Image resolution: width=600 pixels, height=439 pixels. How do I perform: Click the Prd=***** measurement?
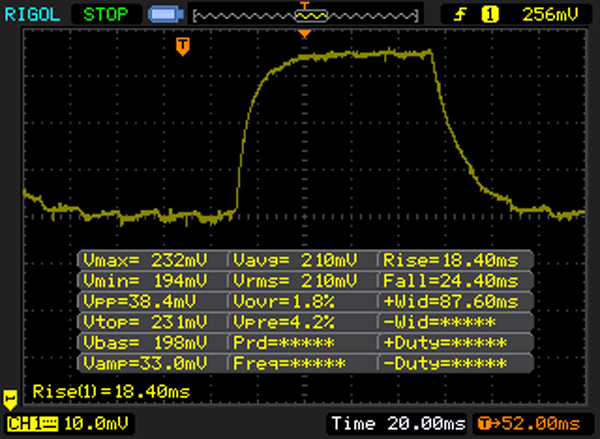(284, 343)
